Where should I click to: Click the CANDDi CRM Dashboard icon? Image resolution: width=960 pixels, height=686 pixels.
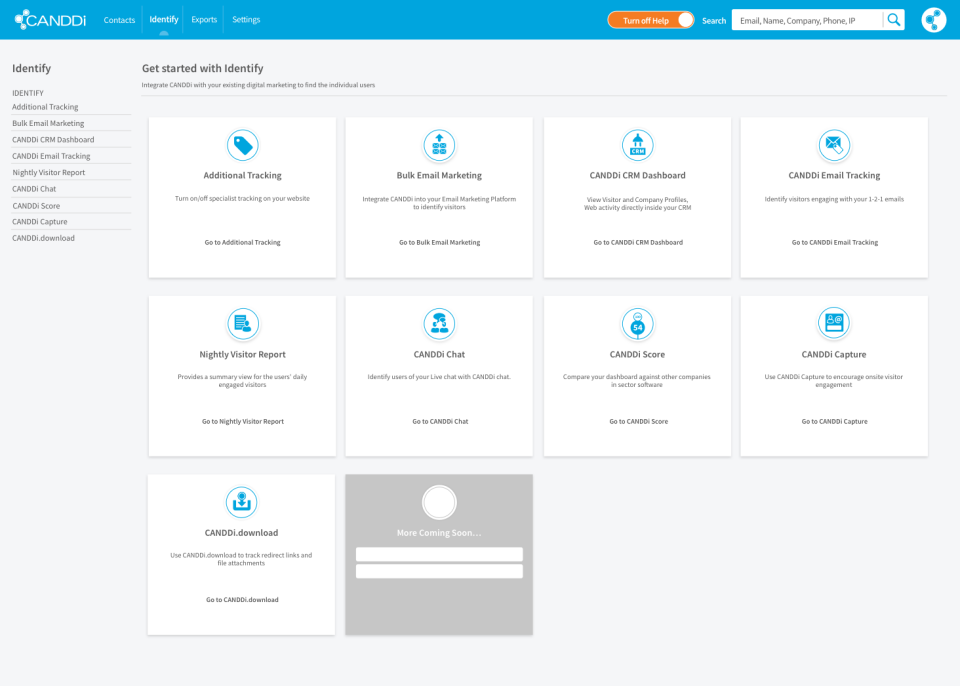coord(637,145)
